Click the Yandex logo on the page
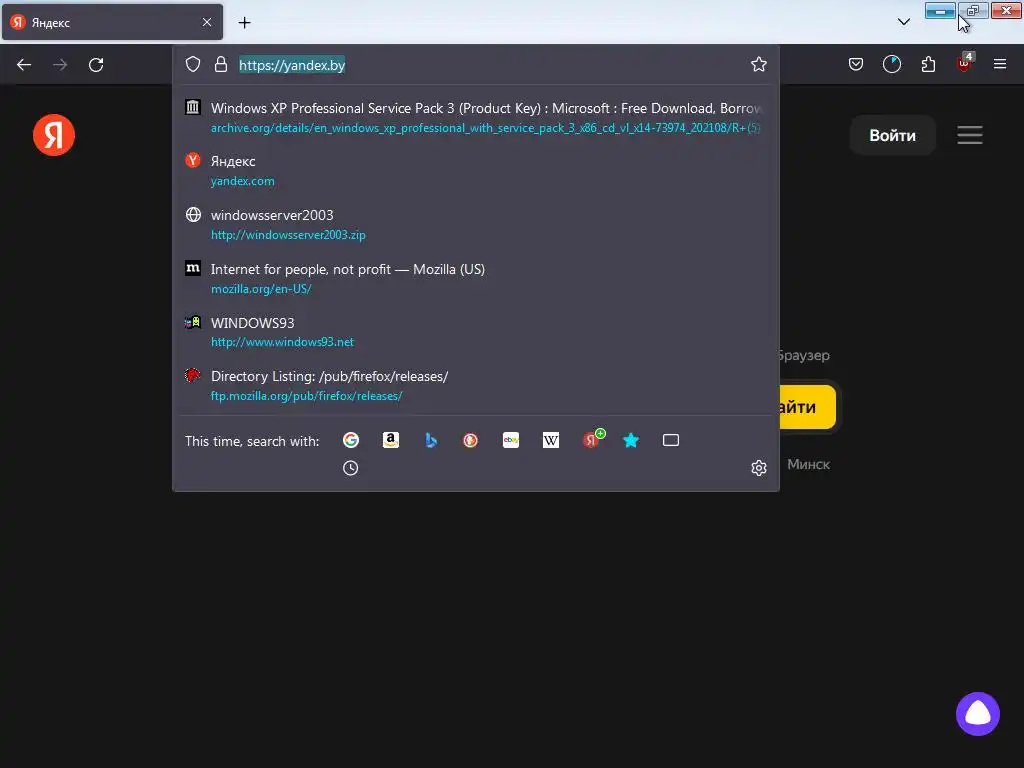 [54, 135]
